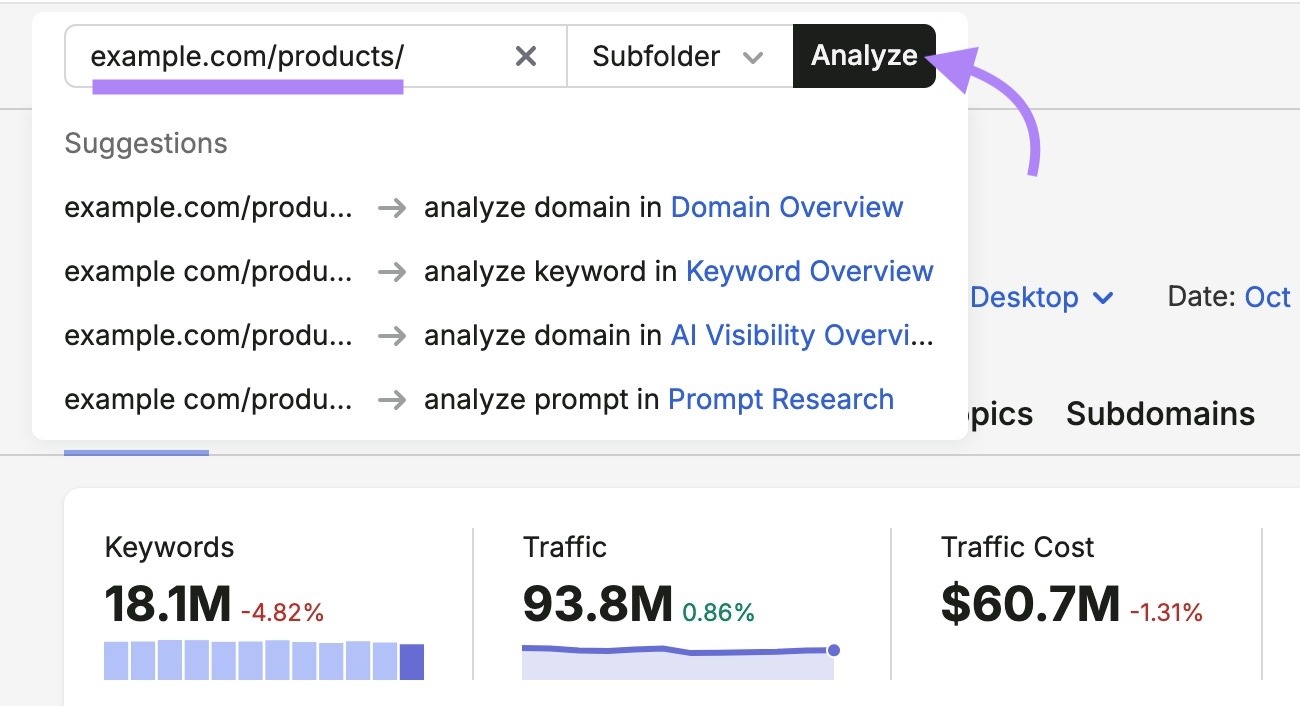Click the Traffic Cost $60.7M value
Screen dimensions: 1300x706
tap(1030, 603)
